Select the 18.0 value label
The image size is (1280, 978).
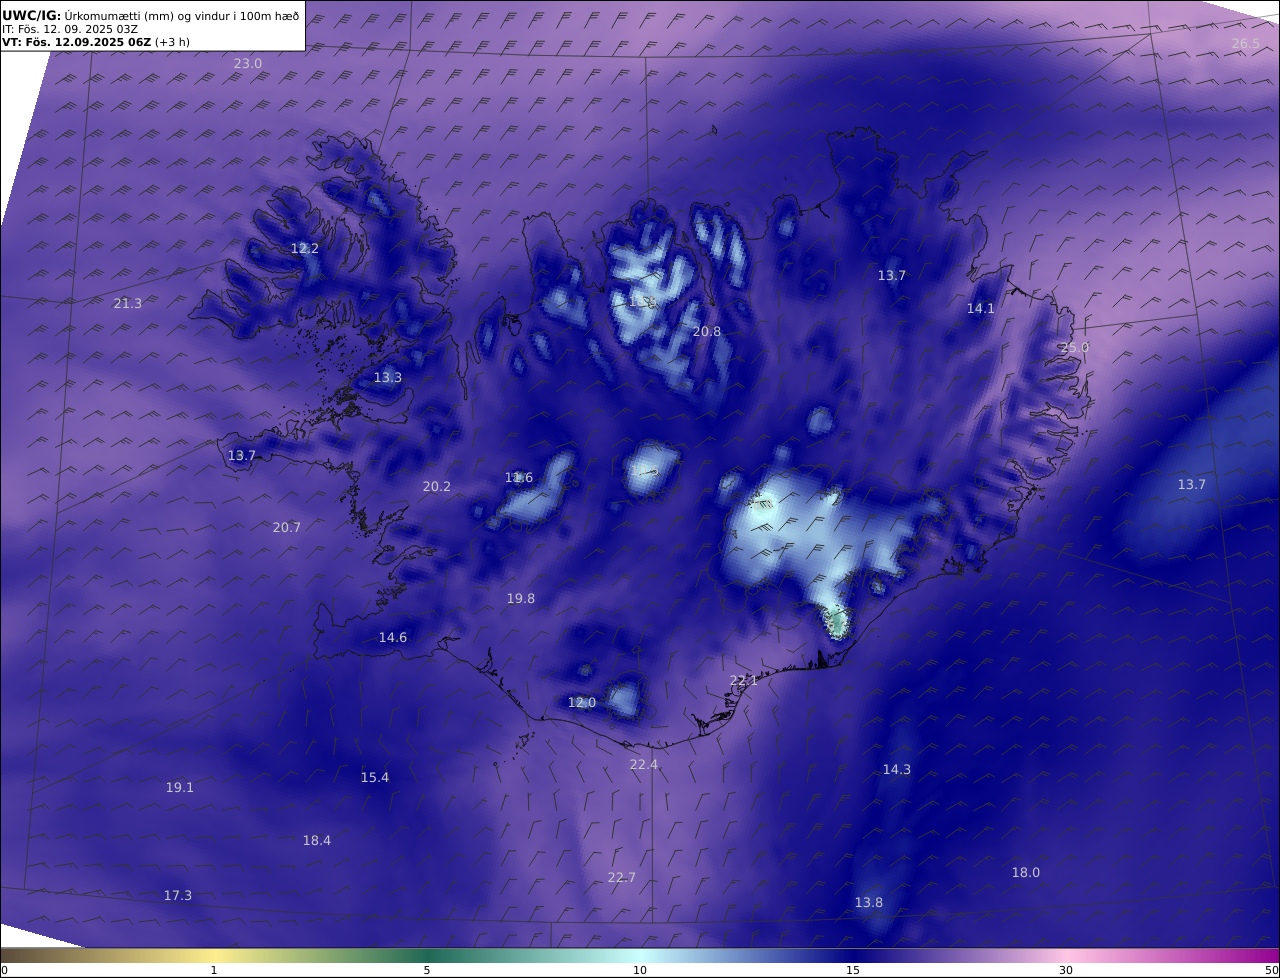tap(1026, 873)
